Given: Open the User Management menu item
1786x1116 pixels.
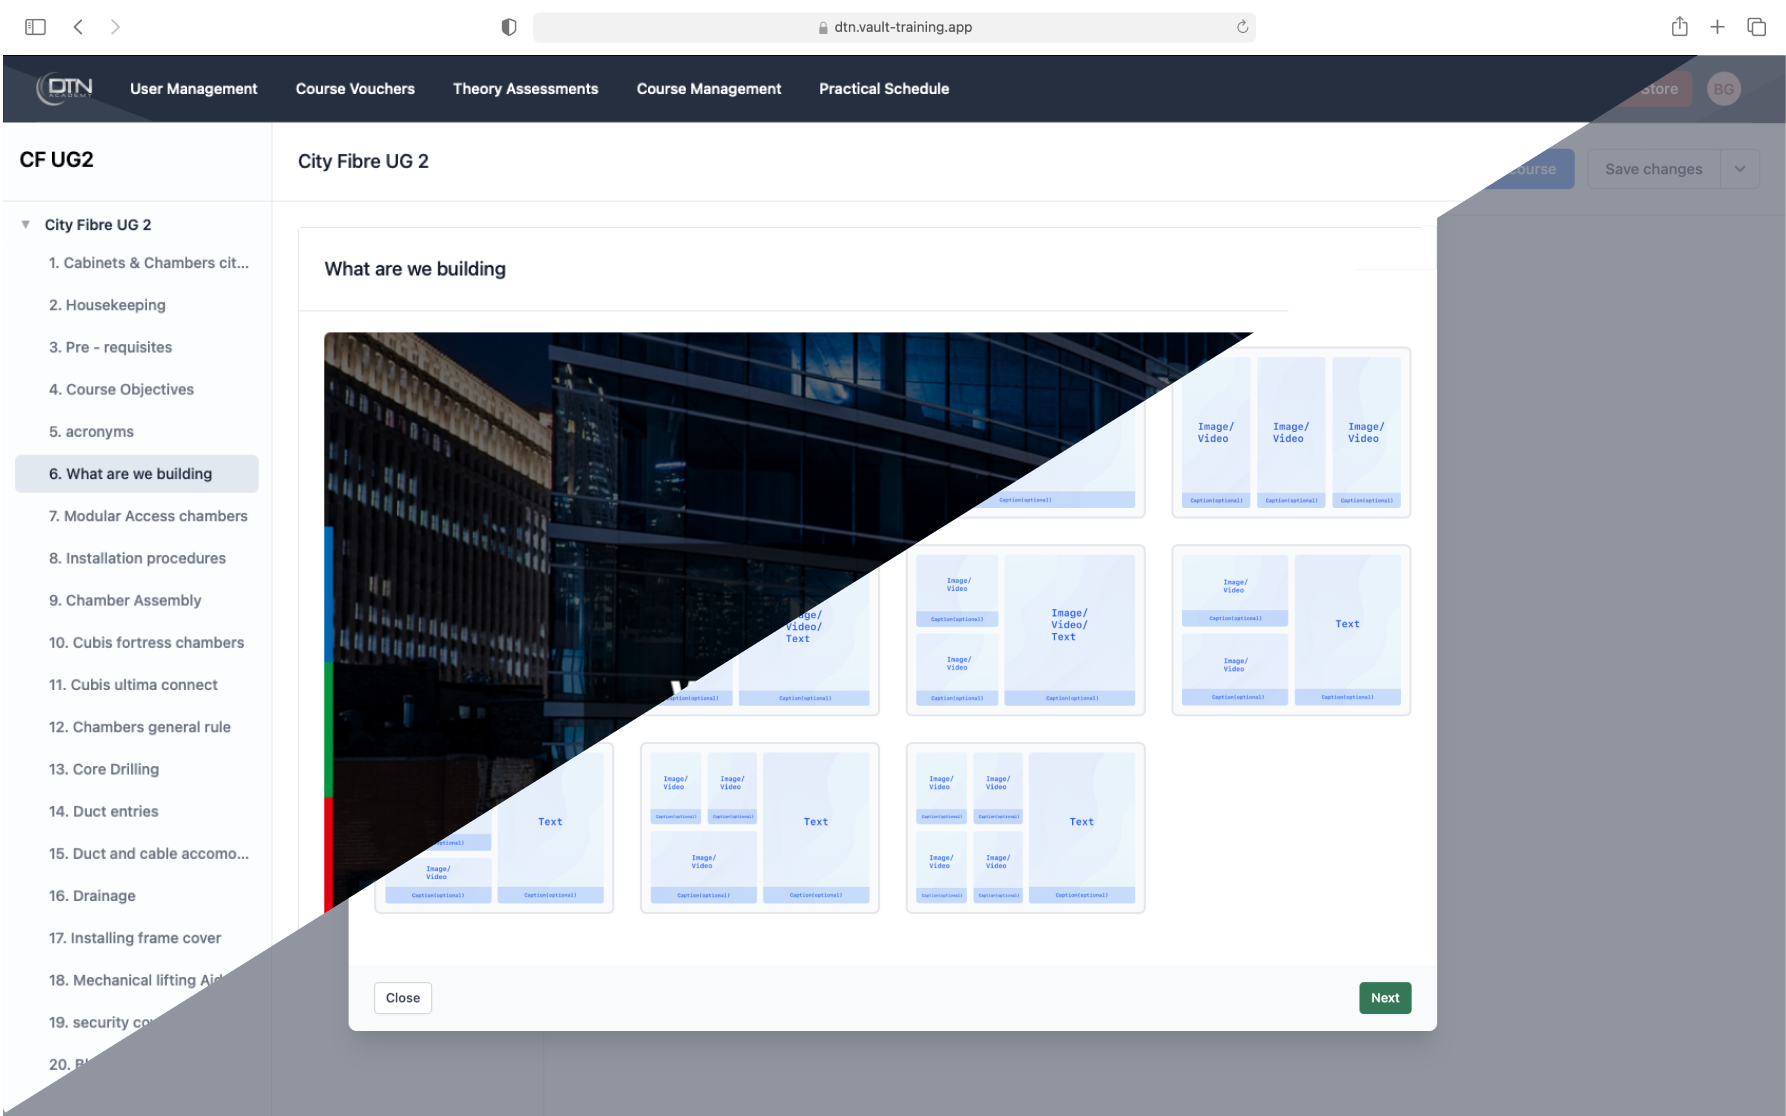Looking at the screenshot, I should coord(193,89).
